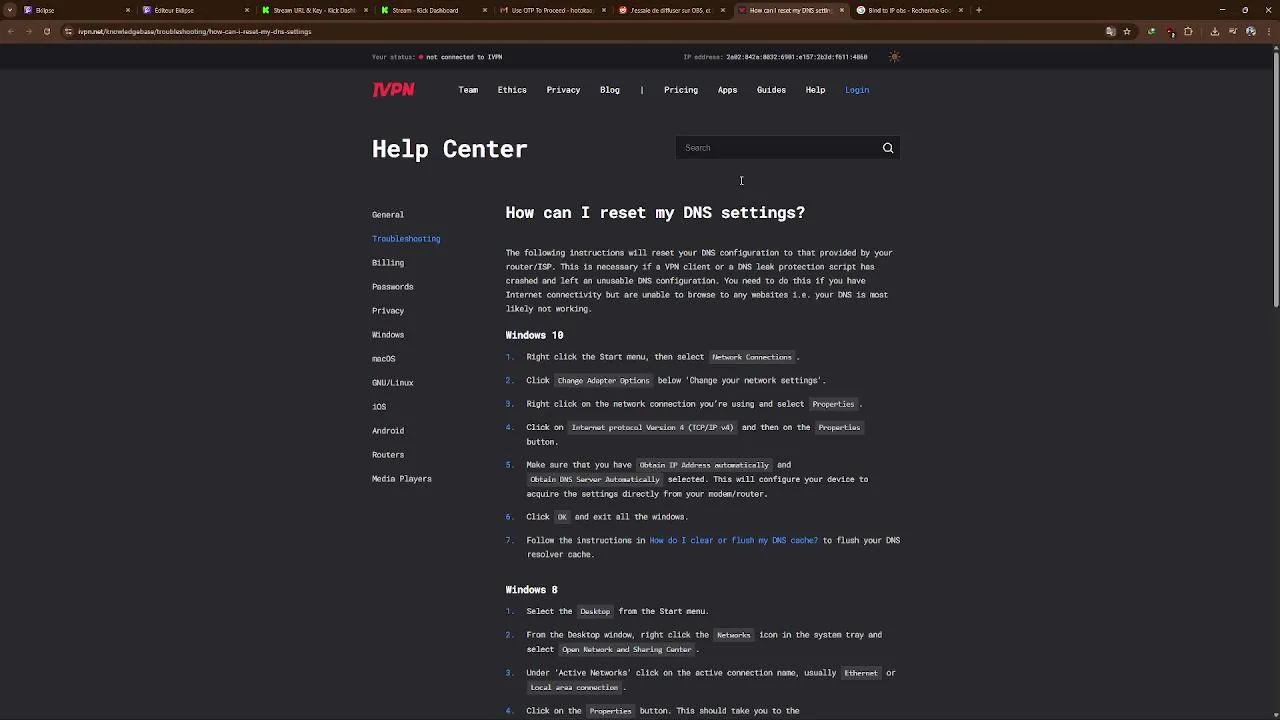The height and width of the screenshot is (720, 1280).
Task: Switch to the Ecl!pse tab
Action: point(75,10)
